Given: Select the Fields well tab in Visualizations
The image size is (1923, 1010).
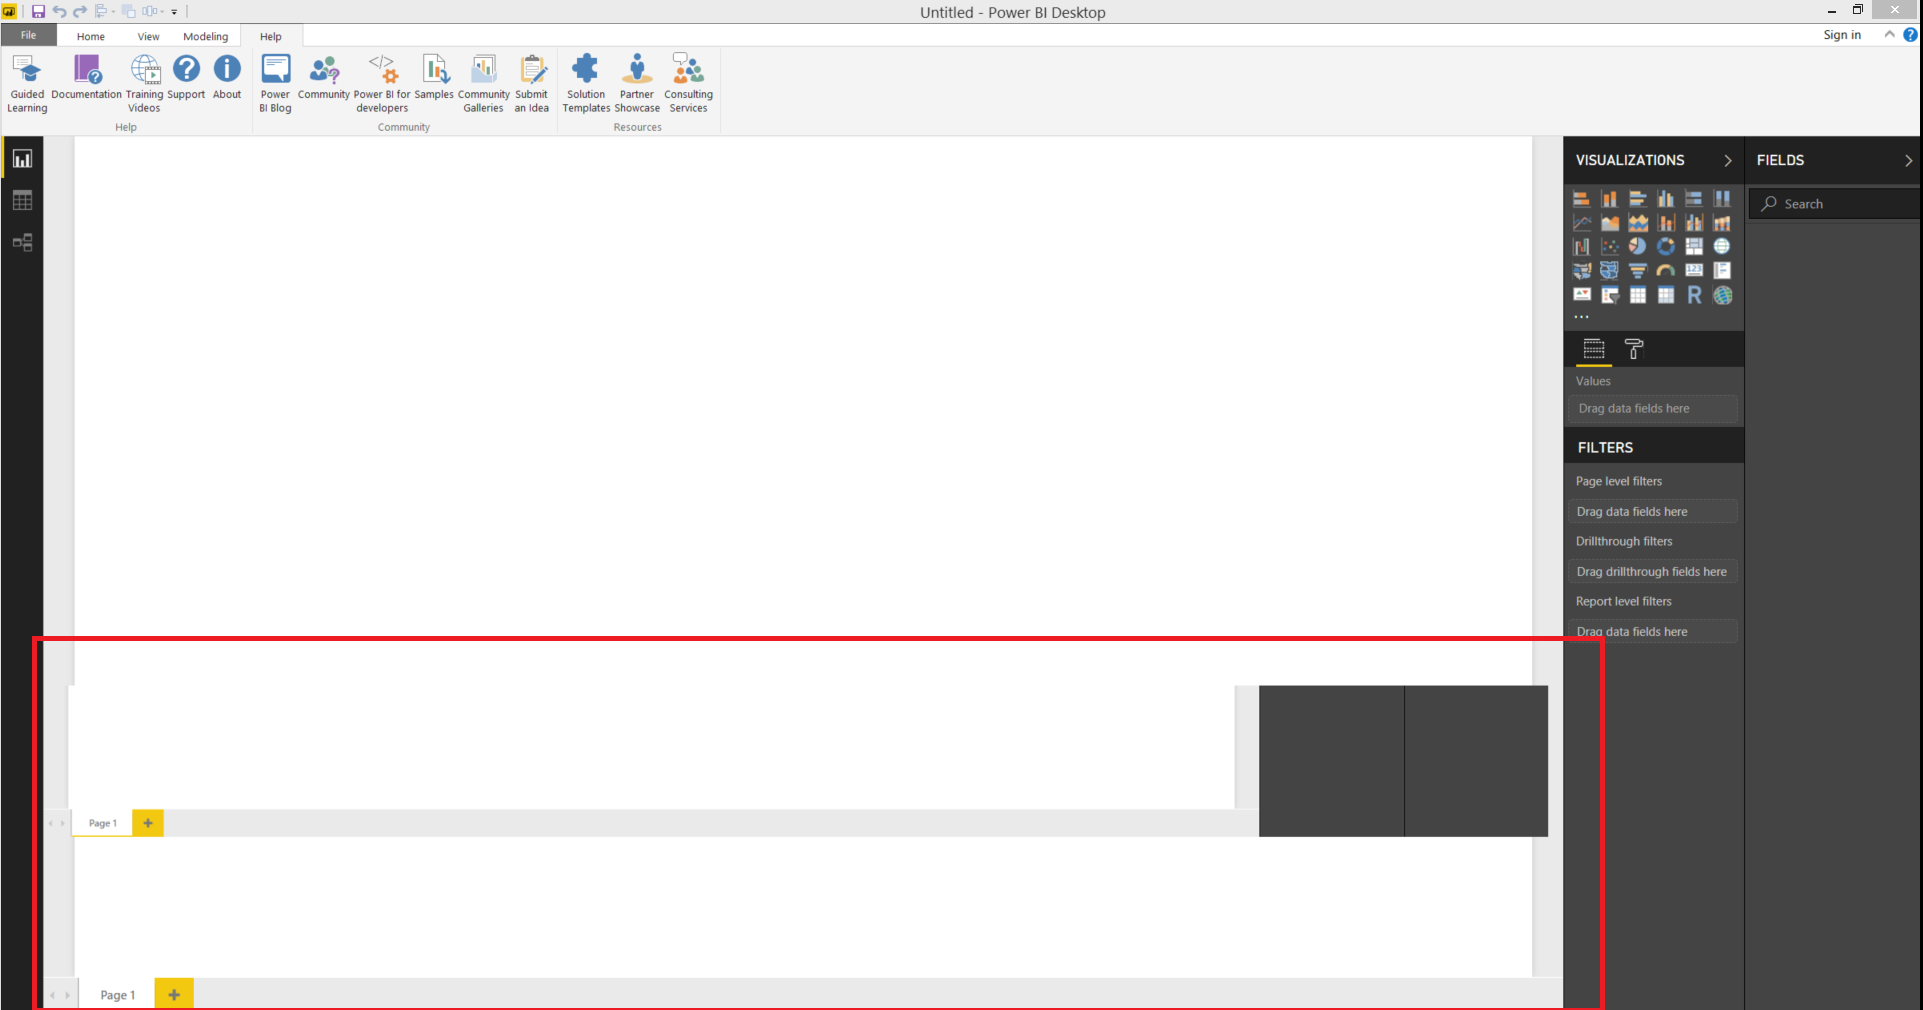Looking at the screenshot, I should pyautogui.click(x=1594, y=349).
